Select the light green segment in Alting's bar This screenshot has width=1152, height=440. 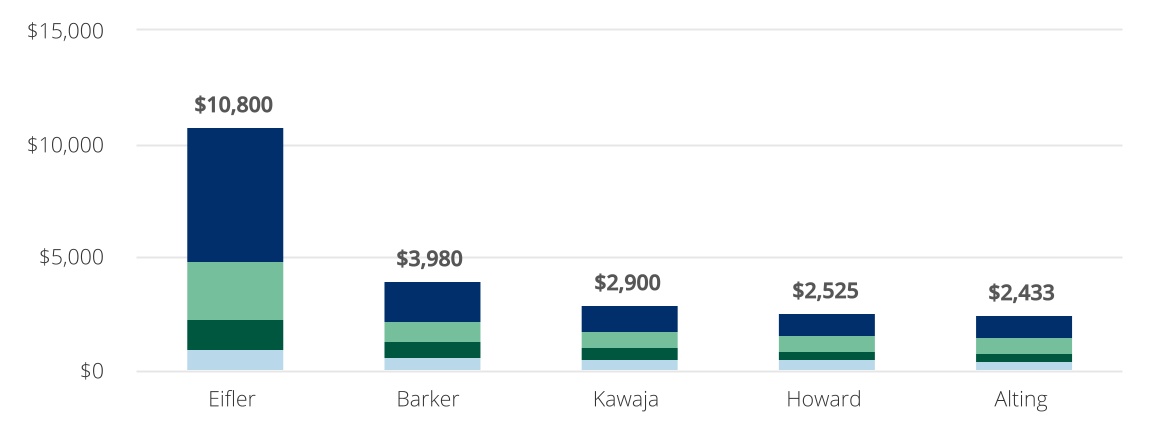(1022, 346)
